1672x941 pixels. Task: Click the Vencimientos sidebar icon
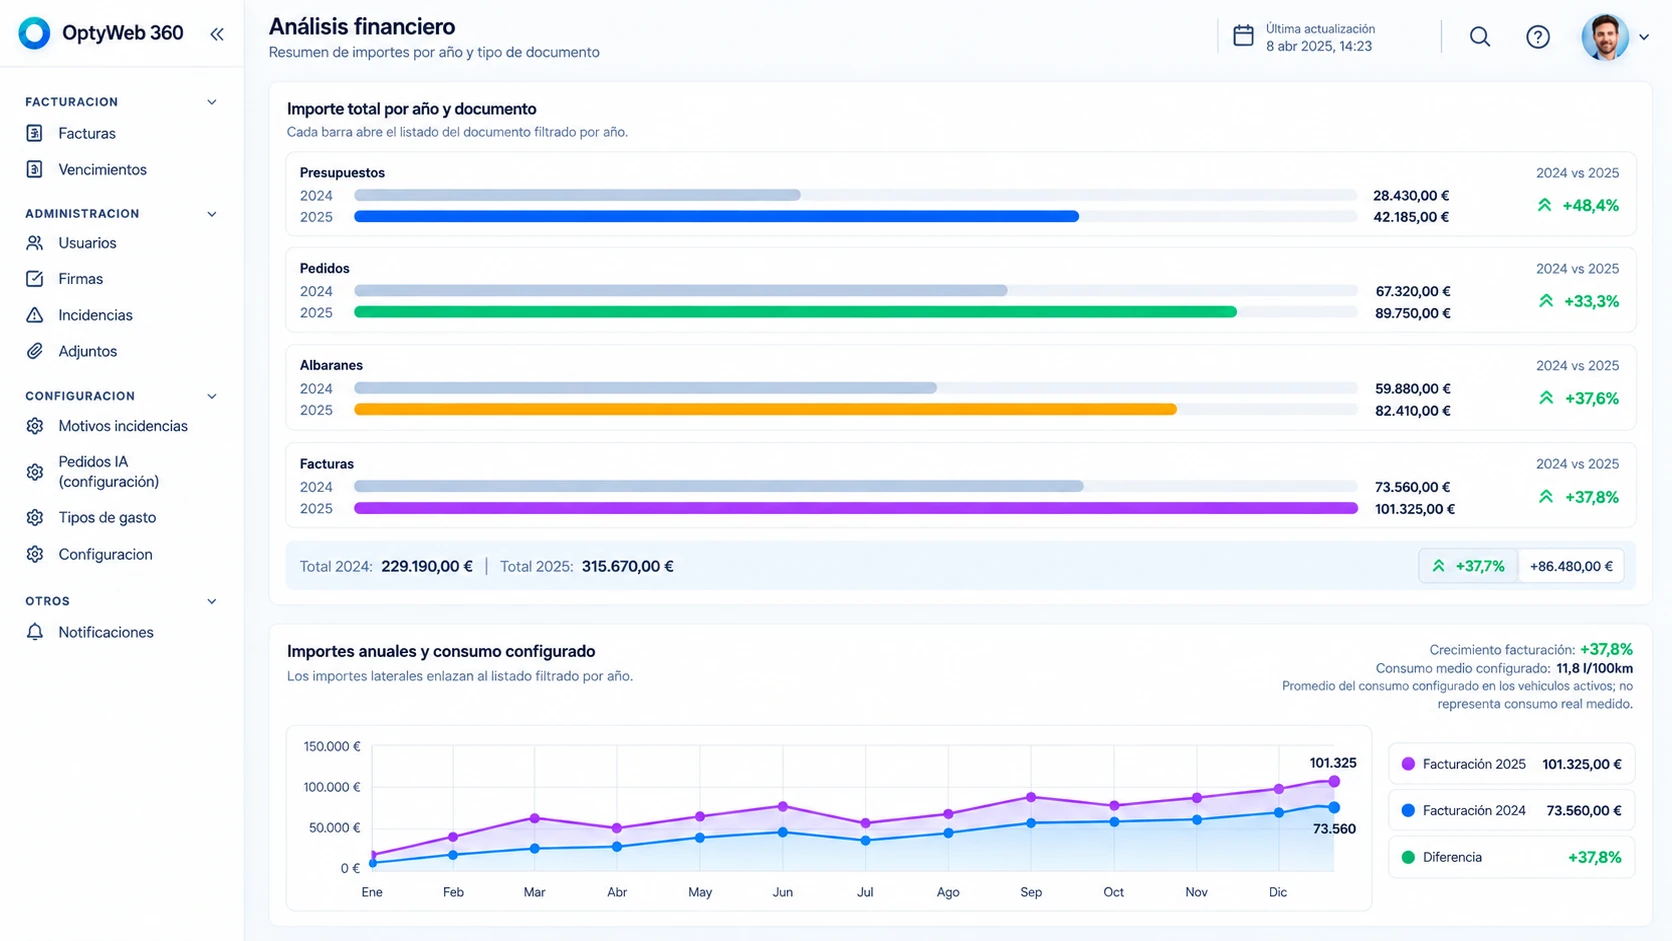pyautogui.click(x=35, y=169)
